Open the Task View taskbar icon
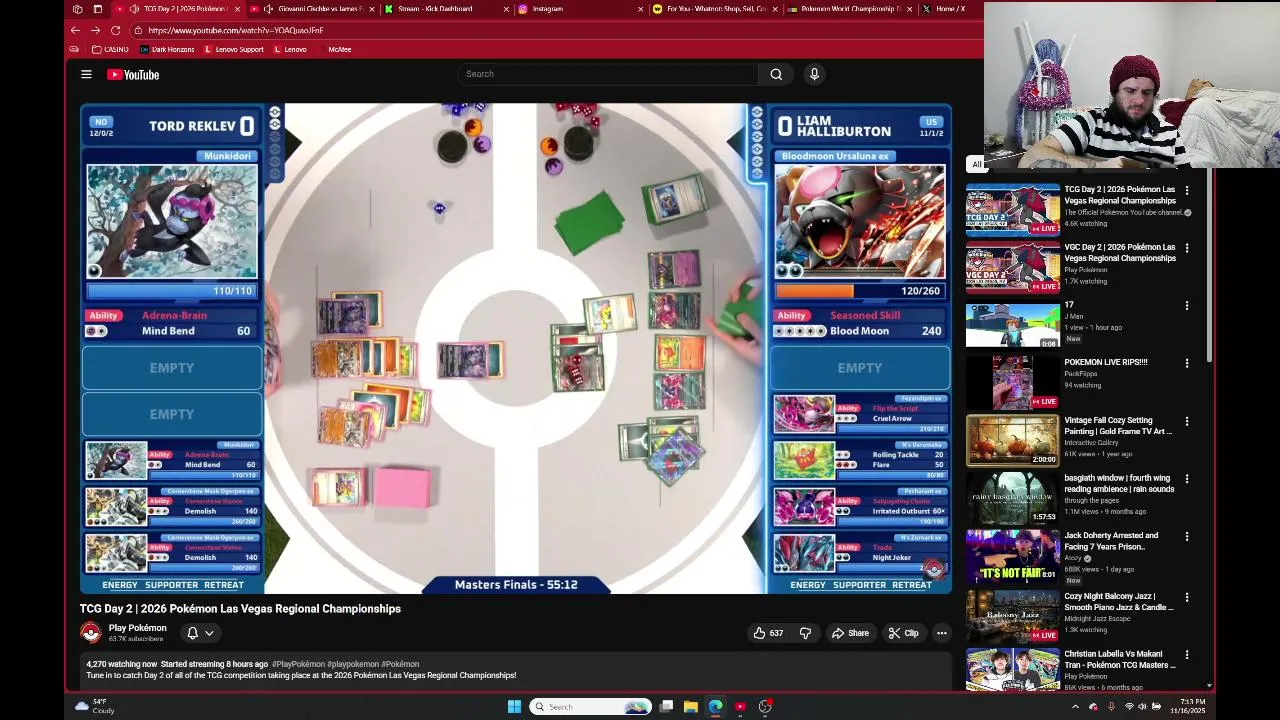 [666, 707]
